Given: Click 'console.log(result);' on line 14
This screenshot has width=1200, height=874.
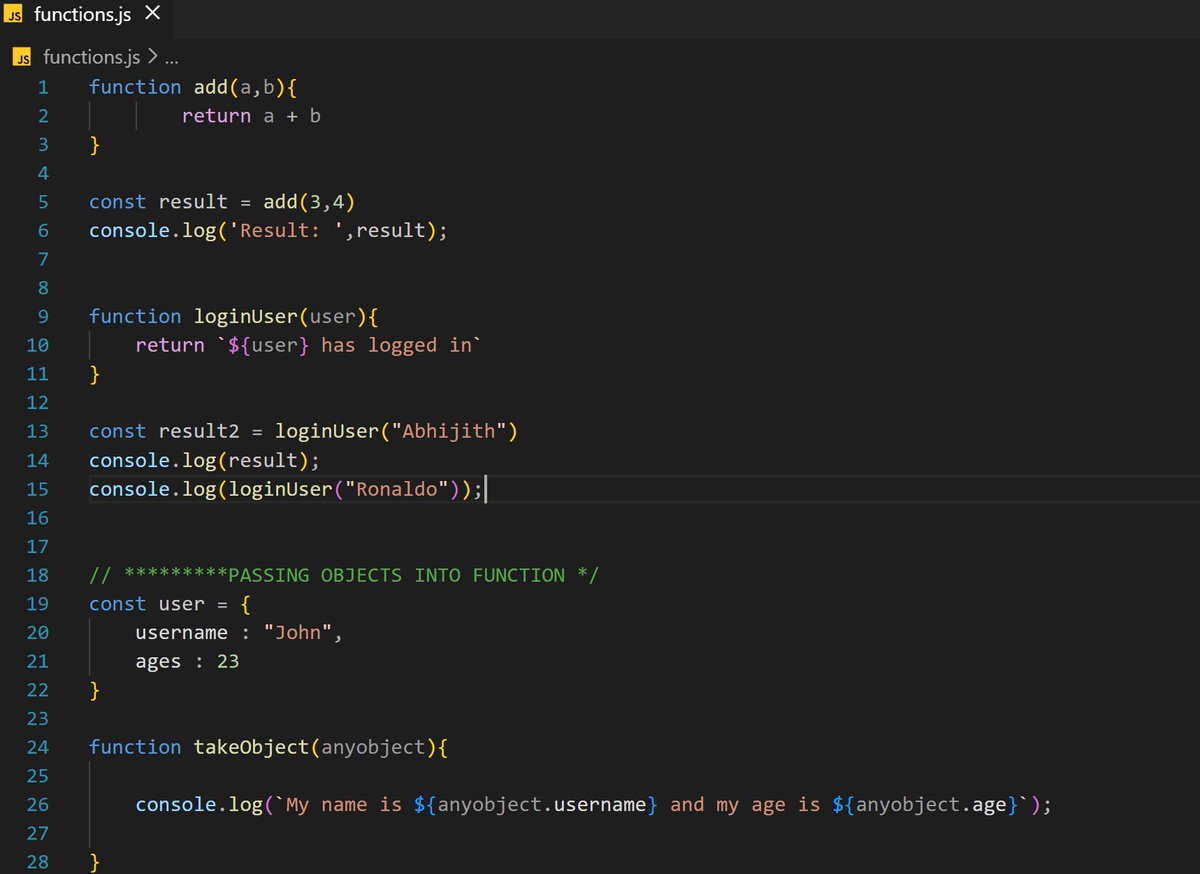Looking at the screenshot, I should coord(205,460).
